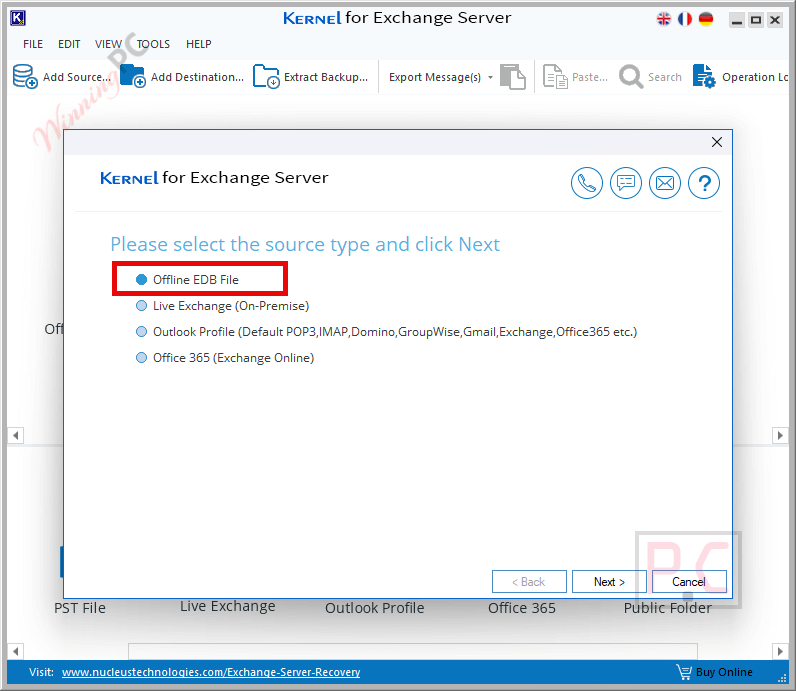Open the EDIT menu
796x691 pixels.
[69, 44]
